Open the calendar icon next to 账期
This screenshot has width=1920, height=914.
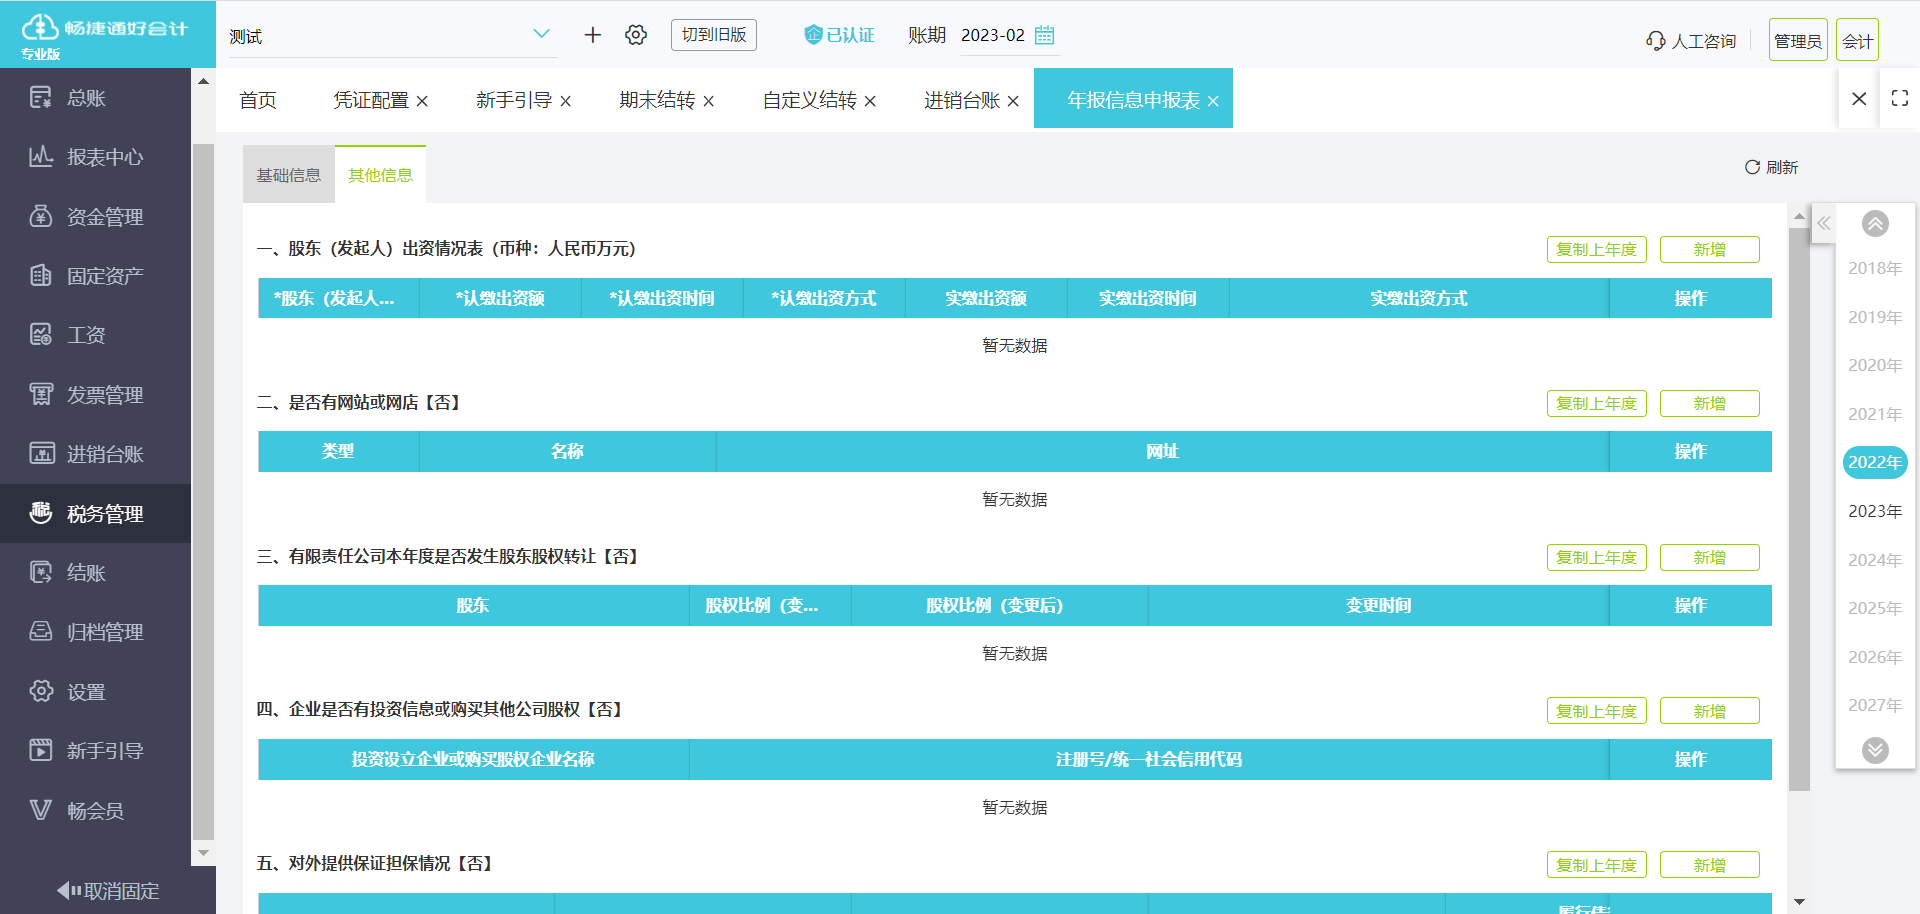tap(1045, 35)
